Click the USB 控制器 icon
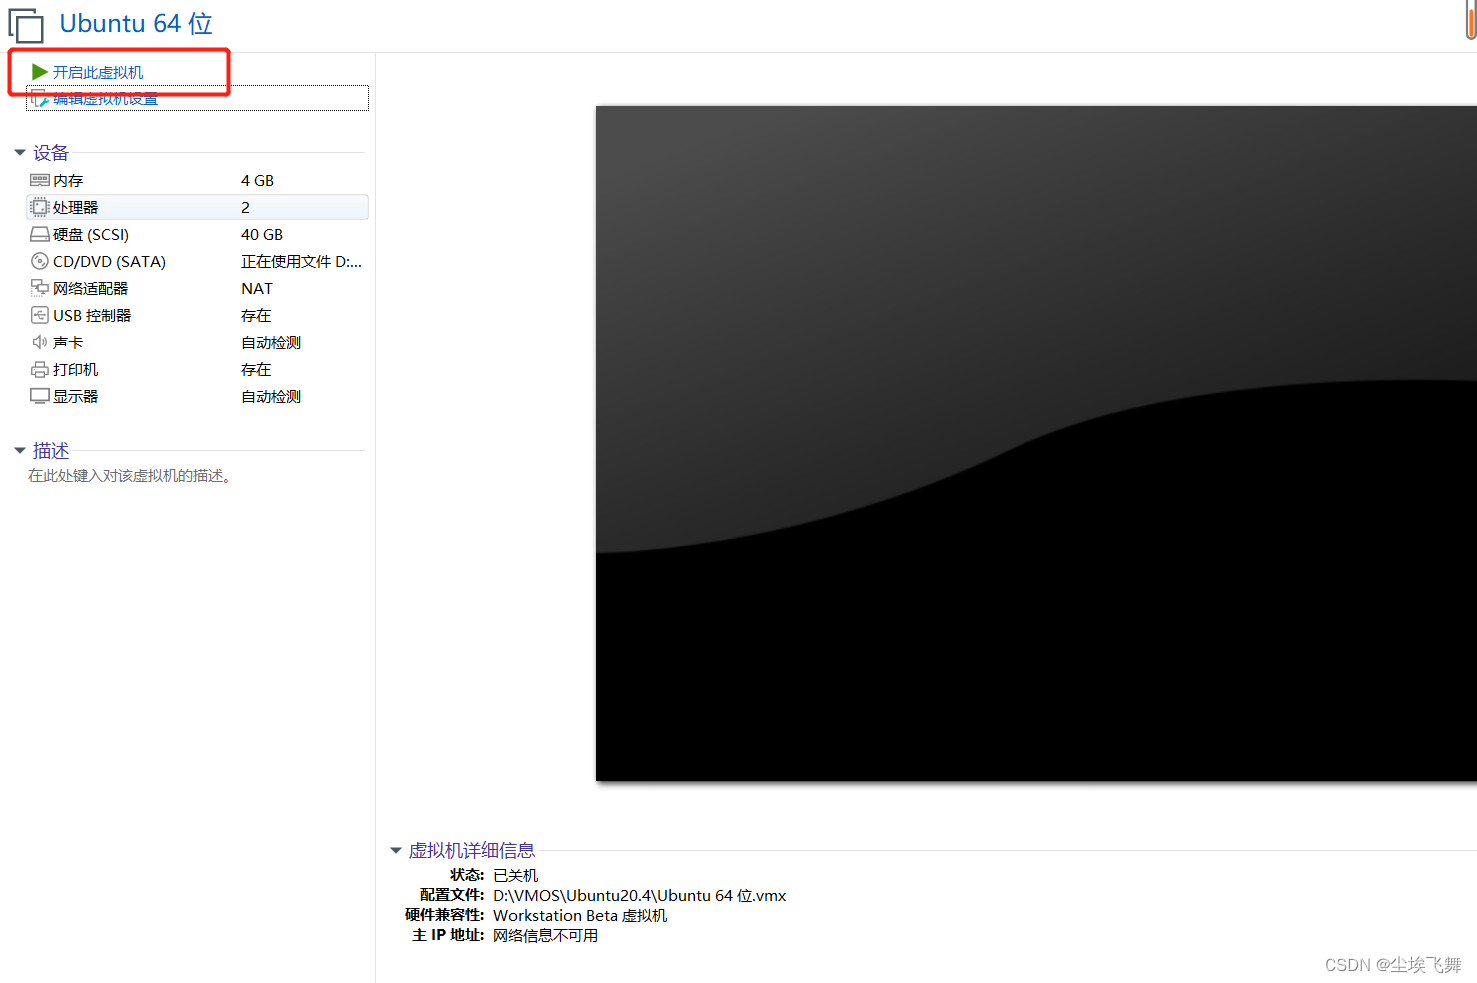1477x983 pixels. (40, 315)
